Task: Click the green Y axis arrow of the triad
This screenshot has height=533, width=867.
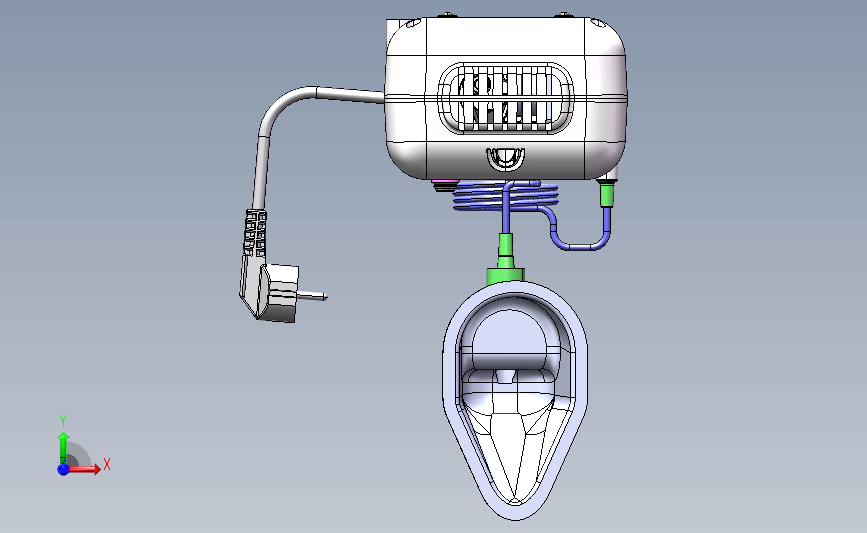Action: pyautogui.click(x=64, y=448)
